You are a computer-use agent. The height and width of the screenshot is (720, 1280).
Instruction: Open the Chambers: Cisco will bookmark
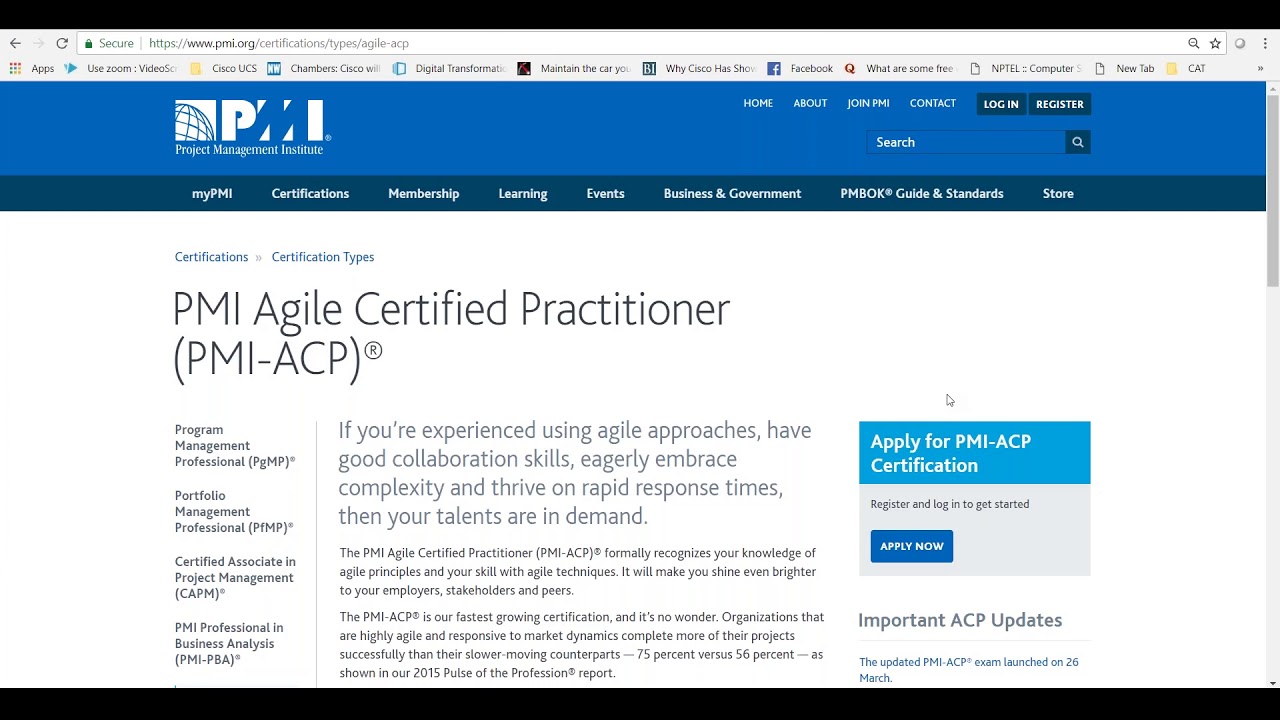click(324, 68)
